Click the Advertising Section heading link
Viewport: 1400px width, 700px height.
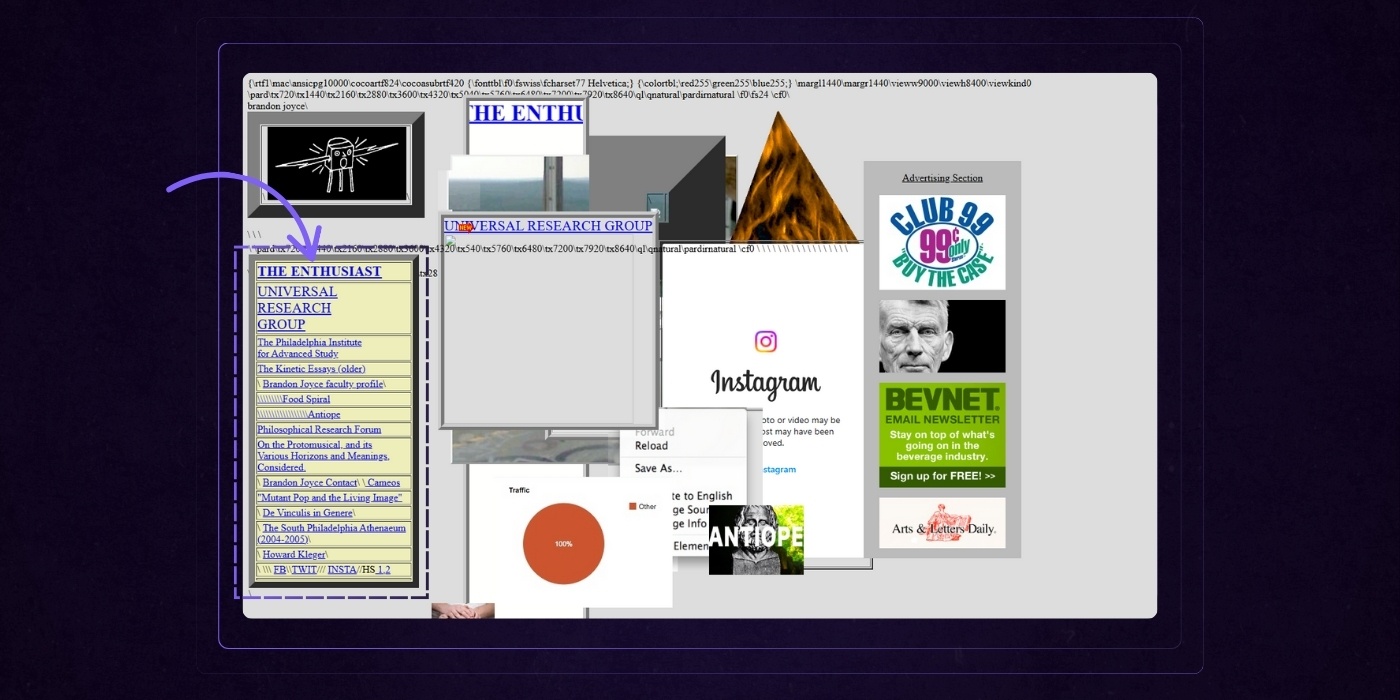coord(942,178)
